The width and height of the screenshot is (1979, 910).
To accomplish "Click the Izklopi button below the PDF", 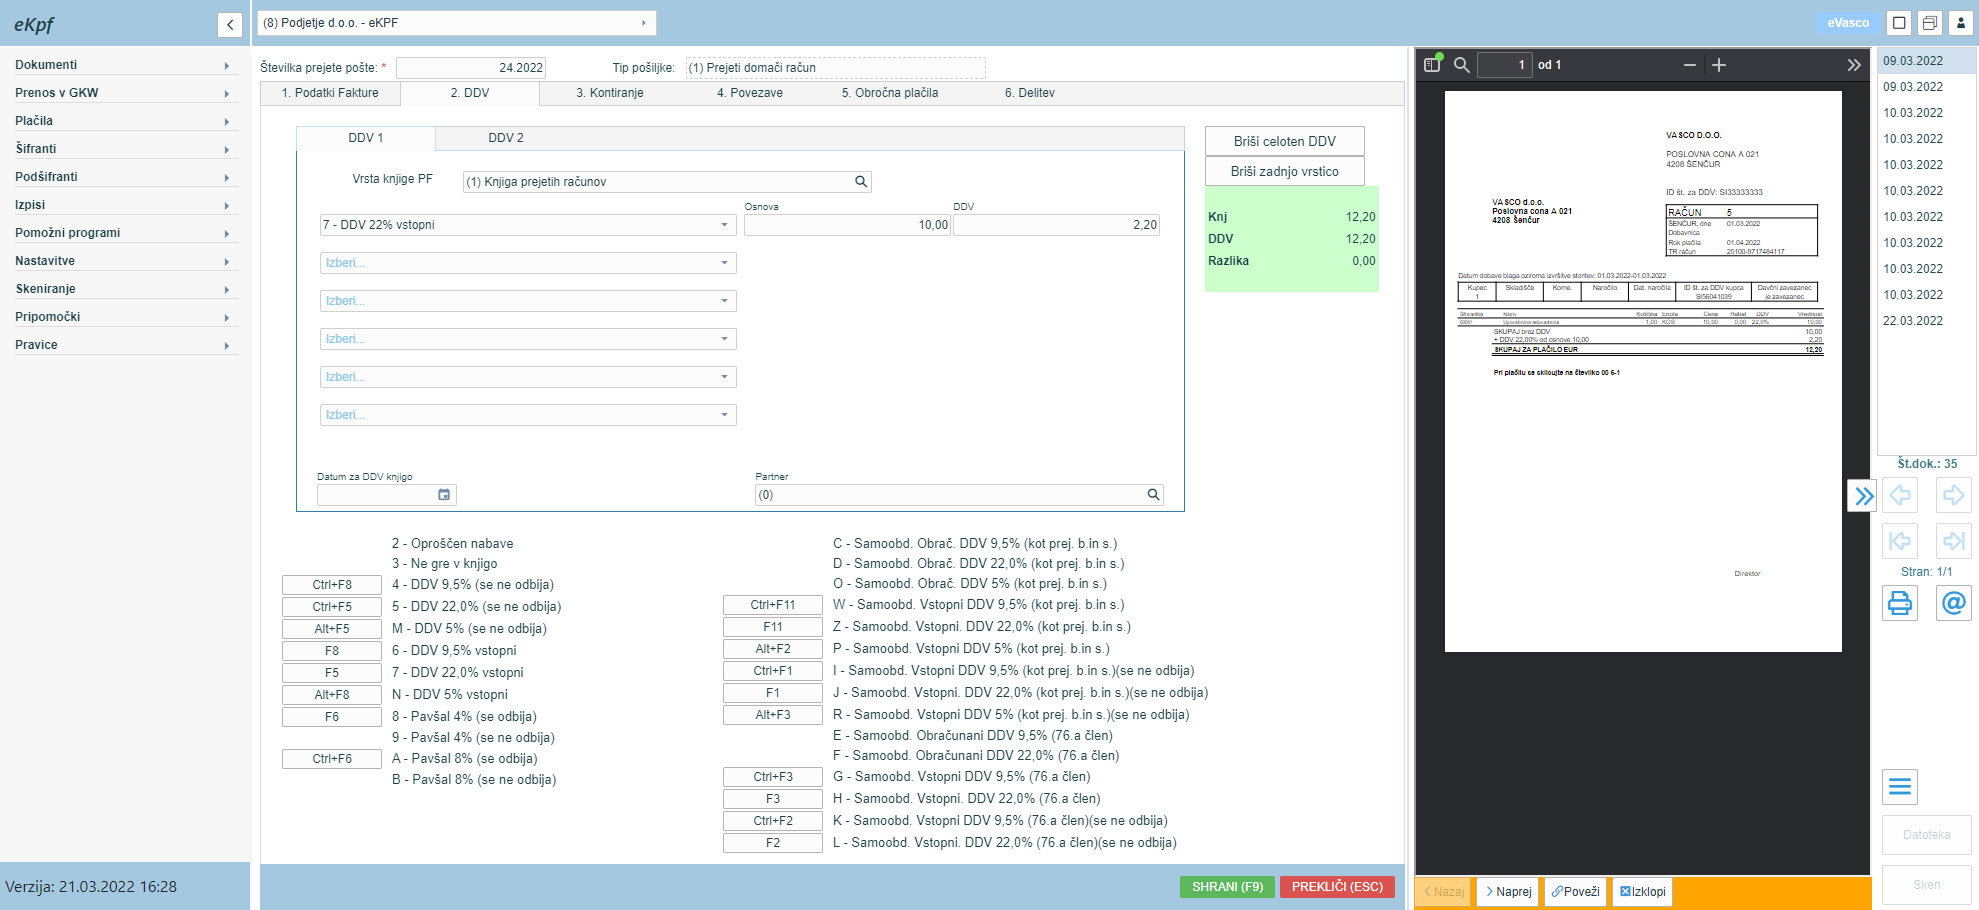I will [1643, 891].
